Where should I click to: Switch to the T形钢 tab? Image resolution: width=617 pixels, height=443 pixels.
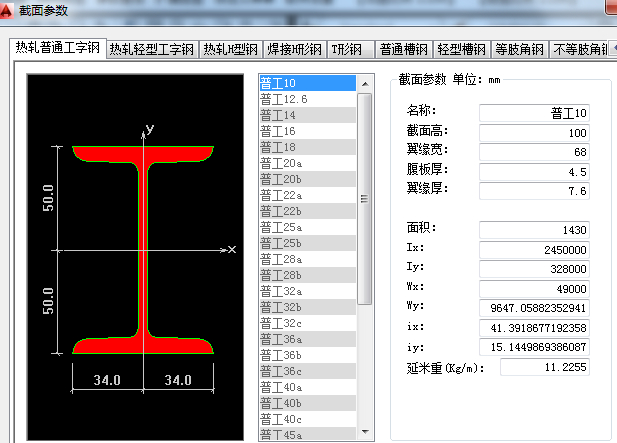(350, 50)
